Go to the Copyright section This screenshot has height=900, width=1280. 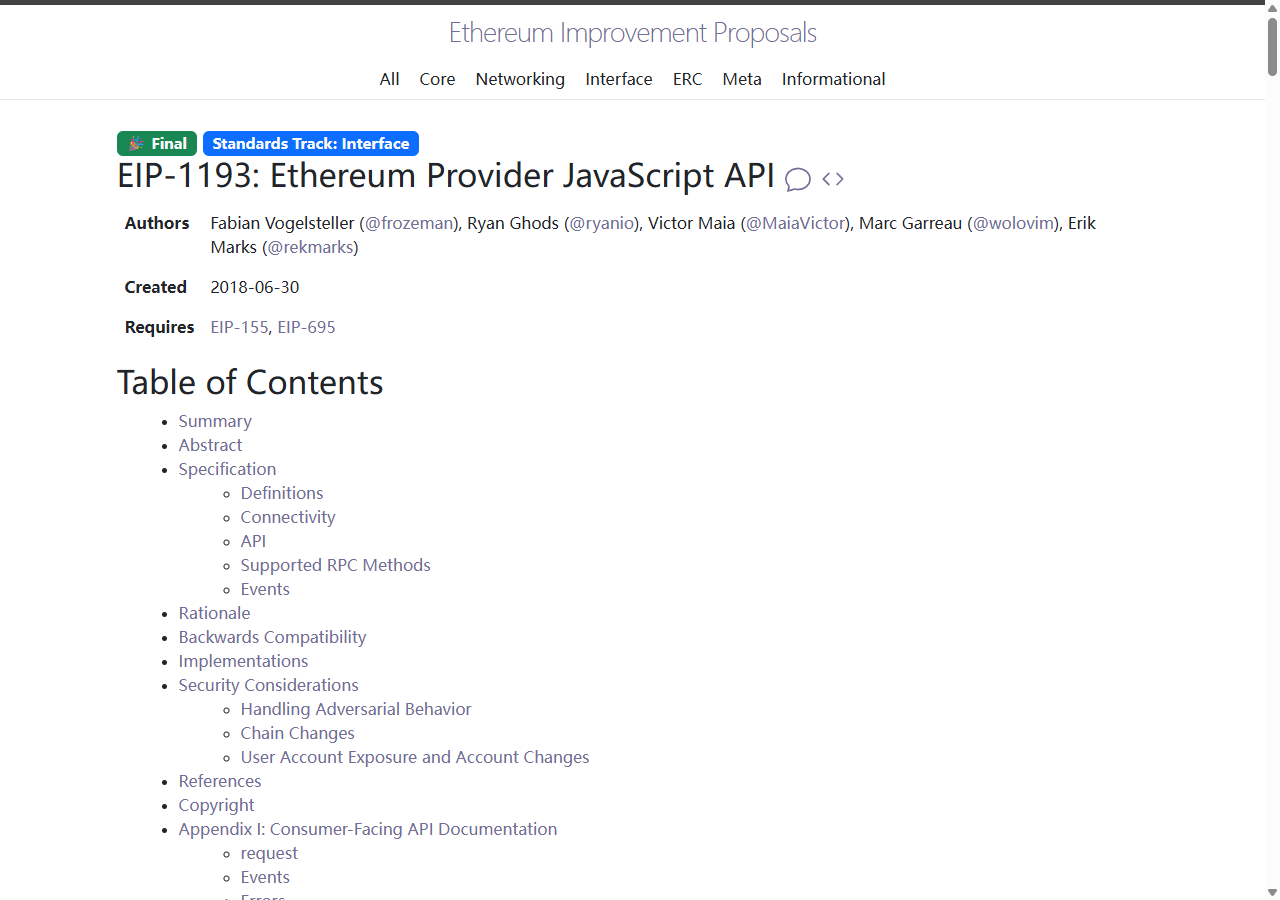point(217,805)
